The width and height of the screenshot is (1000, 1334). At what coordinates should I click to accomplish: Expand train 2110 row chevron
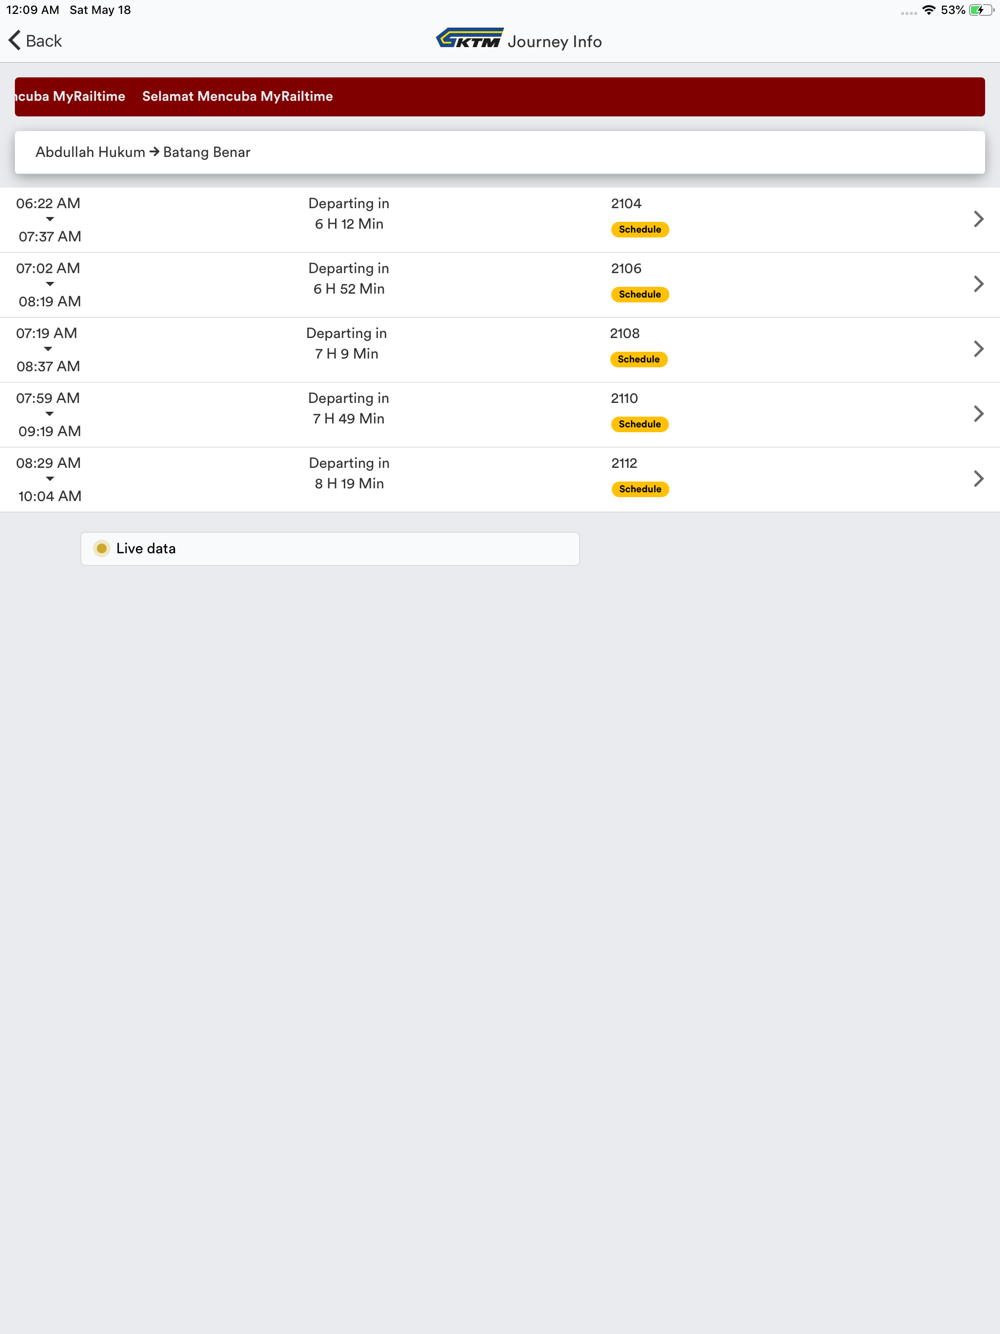point(978,414)
